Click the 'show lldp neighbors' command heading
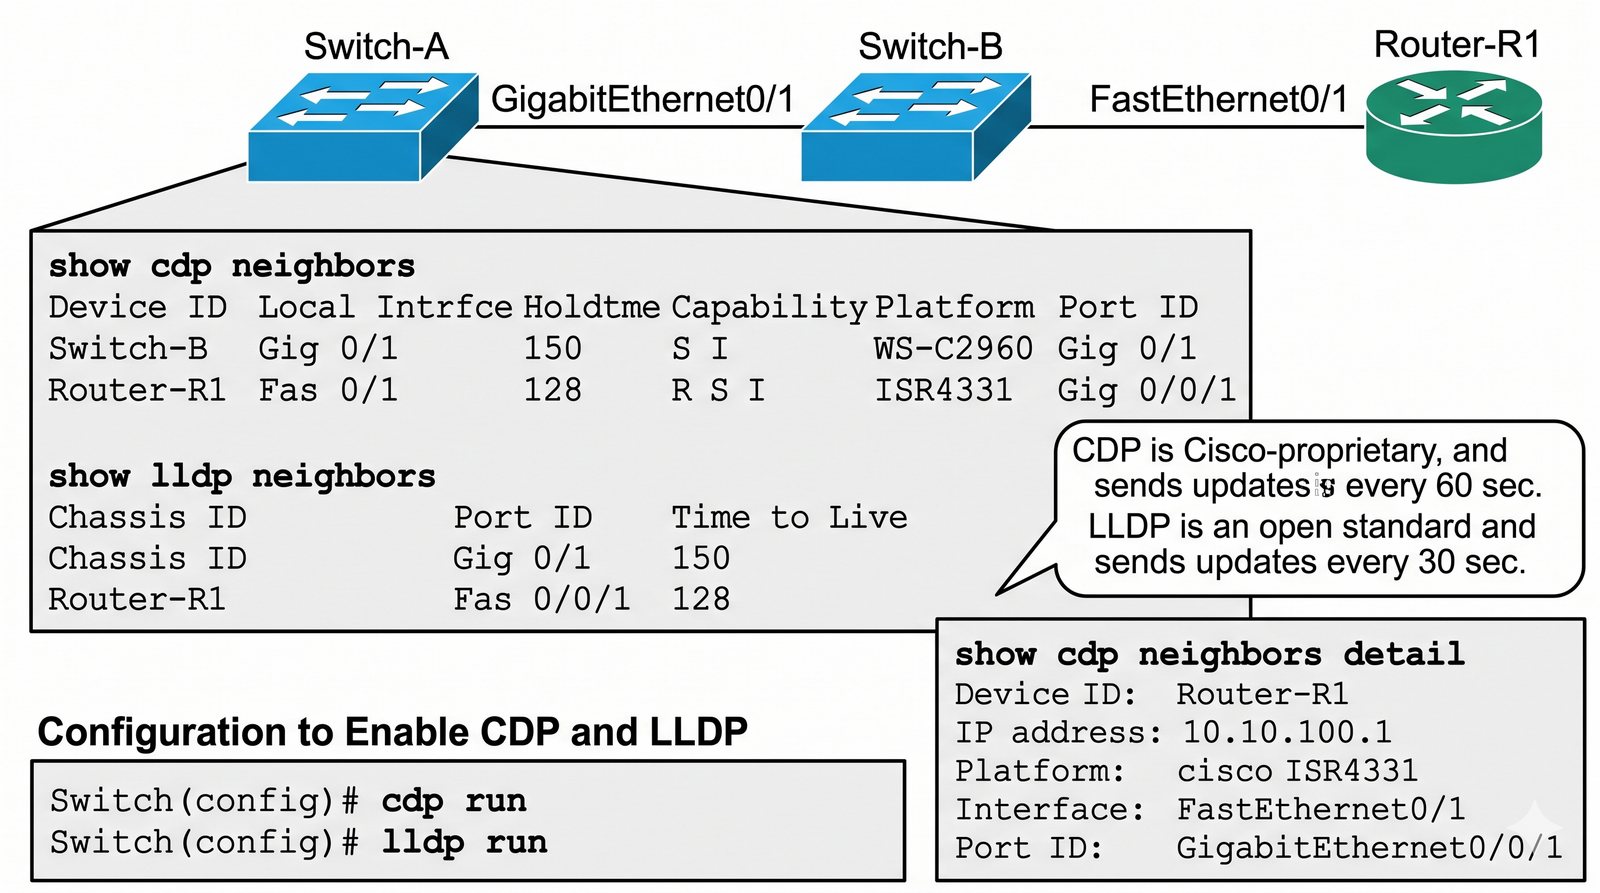This screenshot has height=893, width=1600. [242, 475]
